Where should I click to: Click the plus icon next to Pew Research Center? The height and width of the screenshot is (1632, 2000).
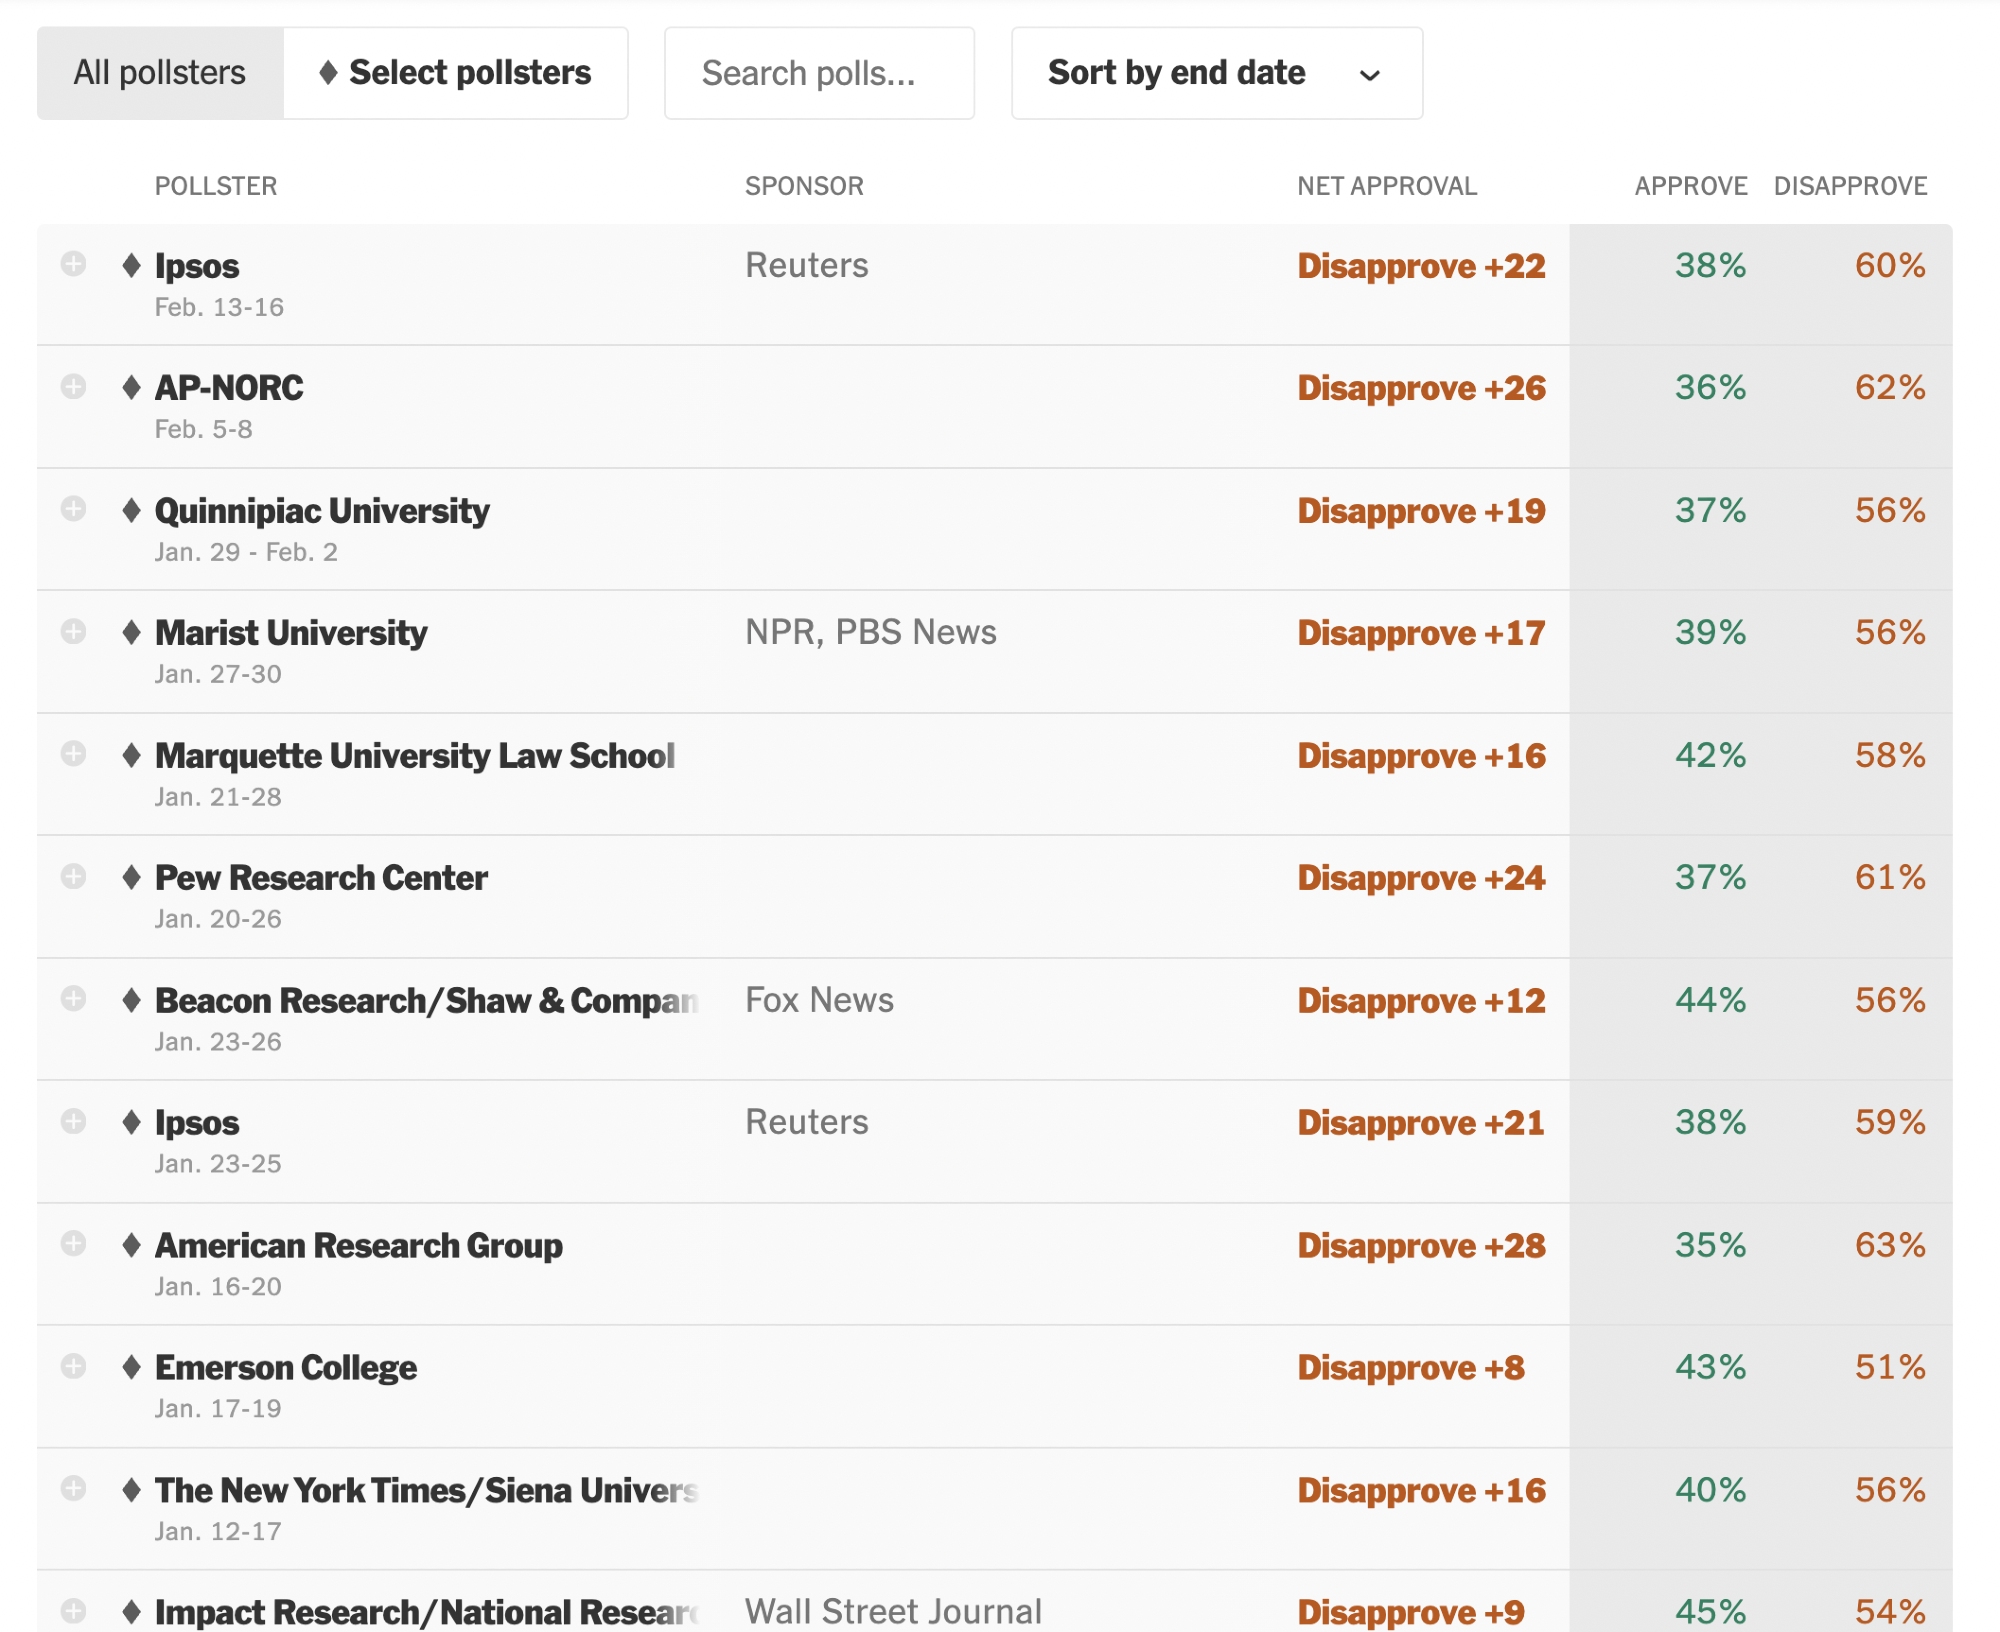coord(73,877)
